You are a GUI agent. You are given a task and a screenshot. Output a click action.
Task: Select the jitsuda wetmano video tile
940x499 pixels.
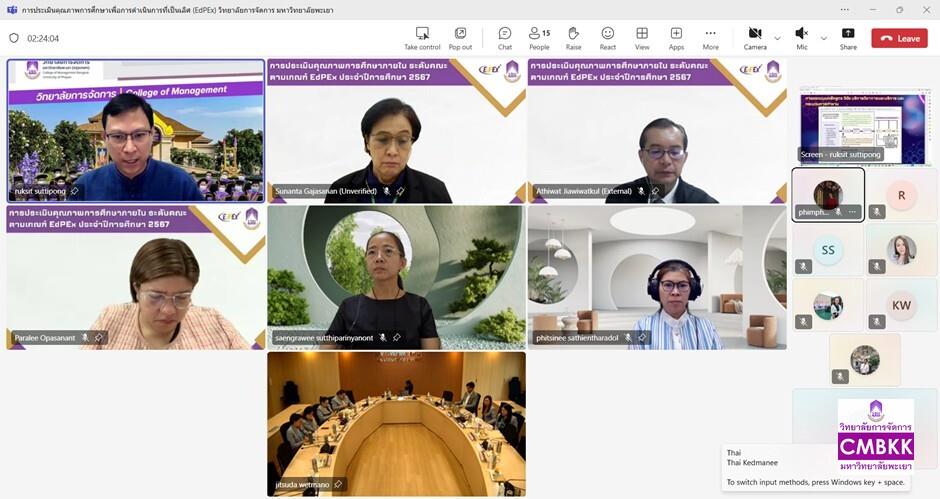396,423
